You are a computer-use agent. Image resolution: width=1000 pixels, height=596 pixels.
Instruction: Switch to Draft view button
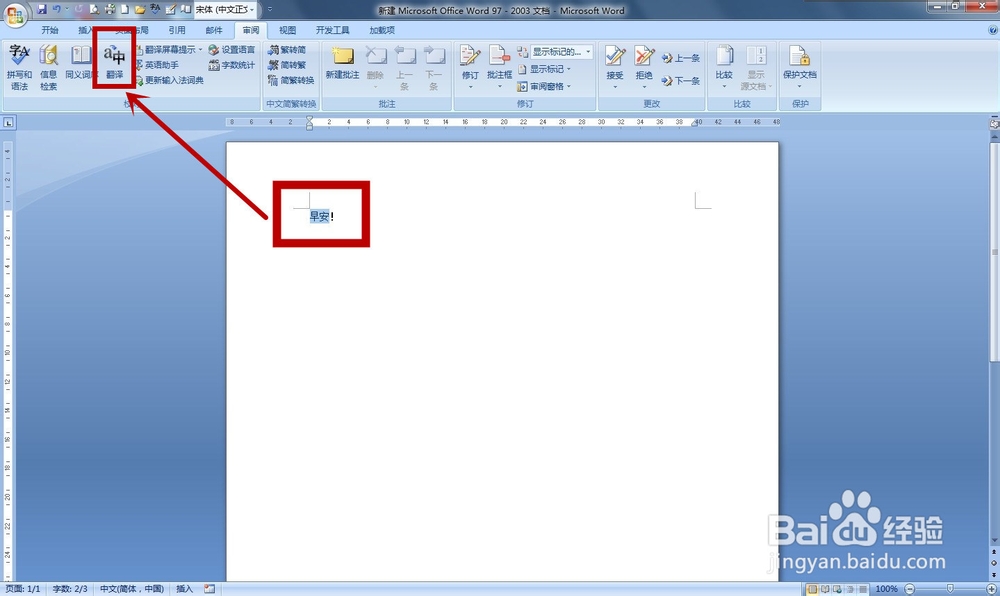coord(863,589)
